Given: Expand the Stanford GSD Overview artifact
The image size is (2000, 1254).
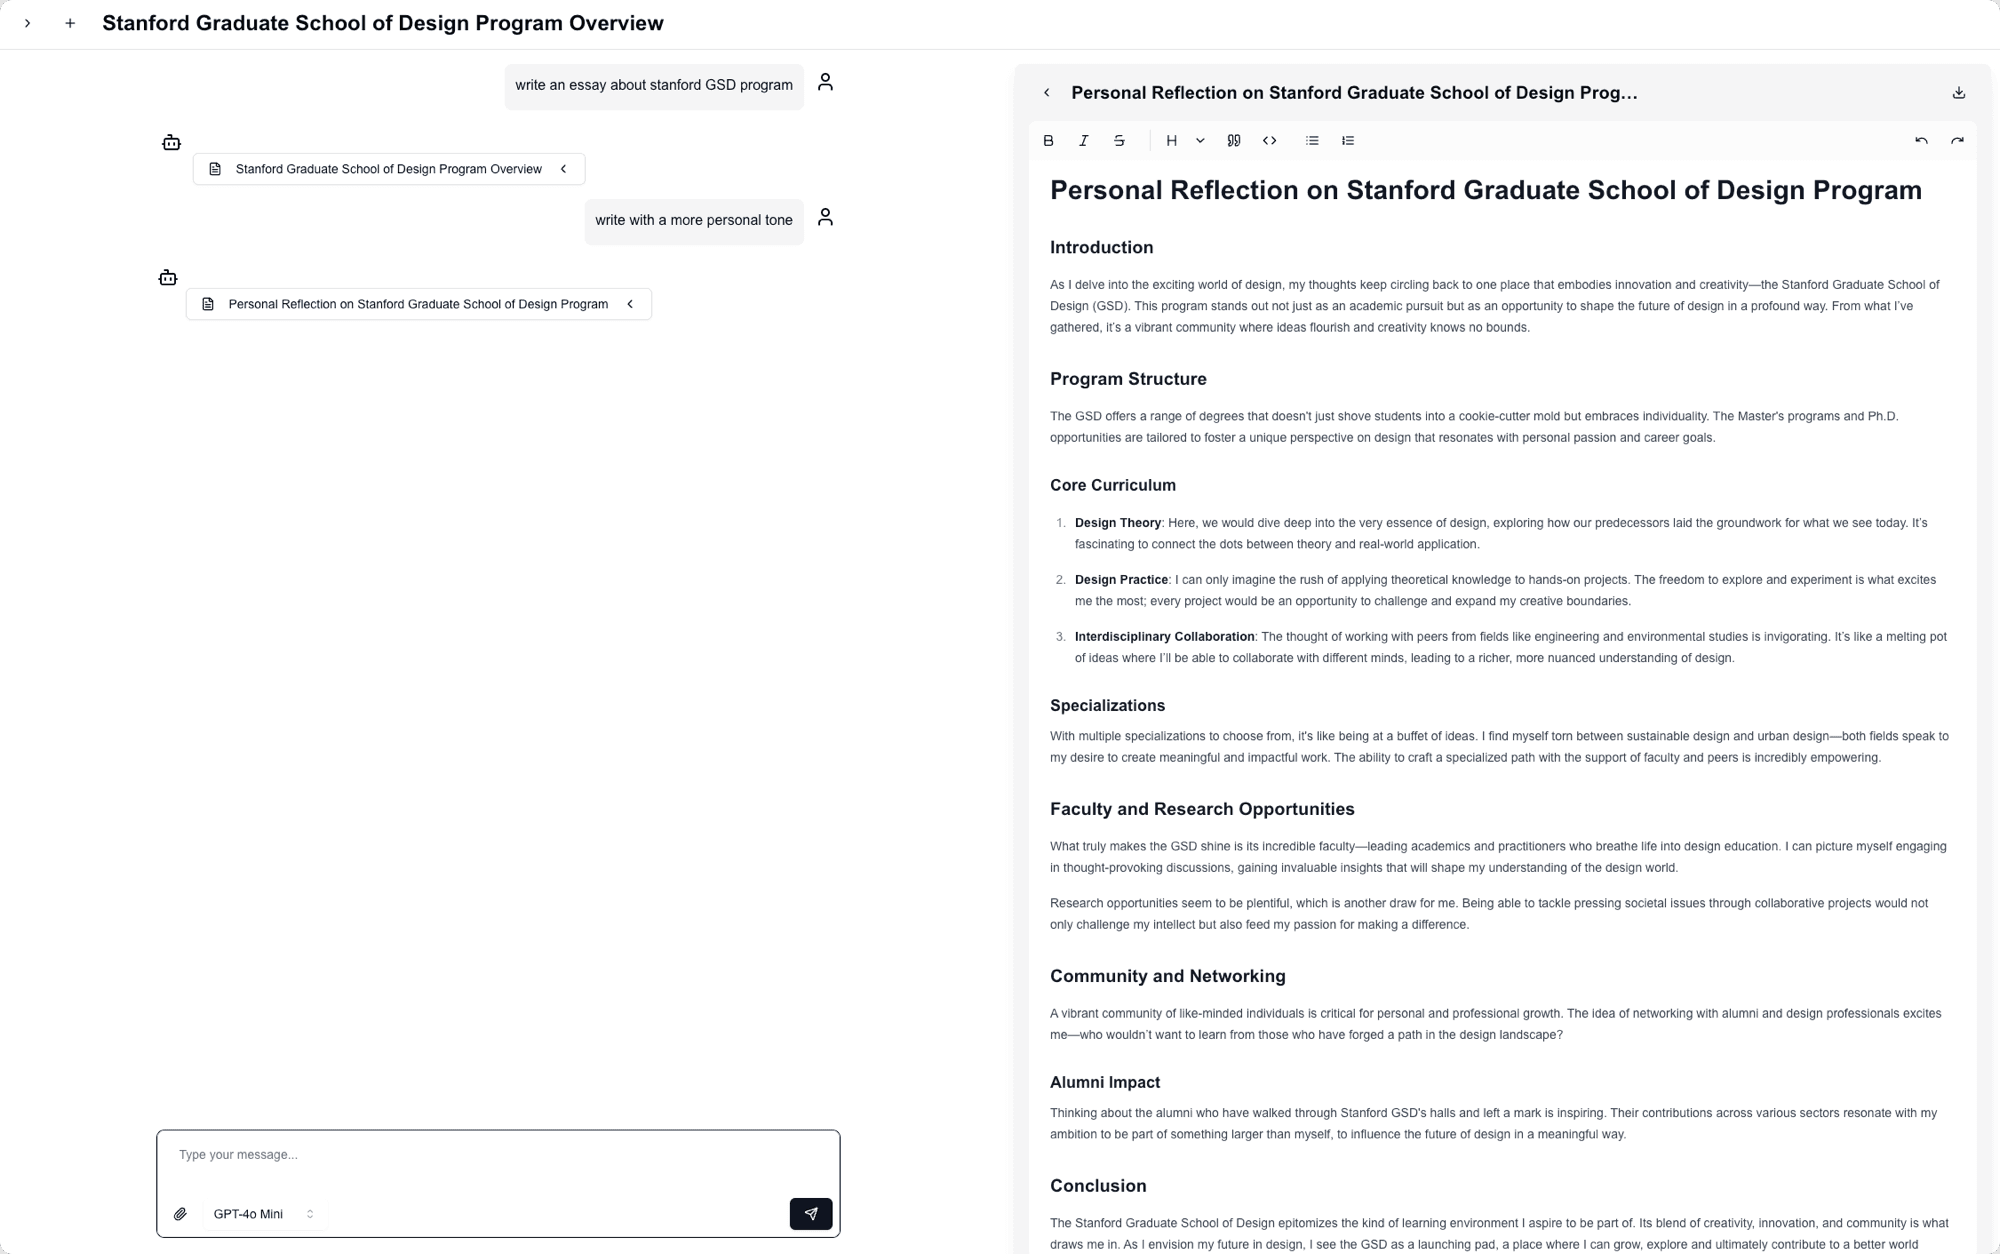Looking at the screenshot, I should pos(563,169).
